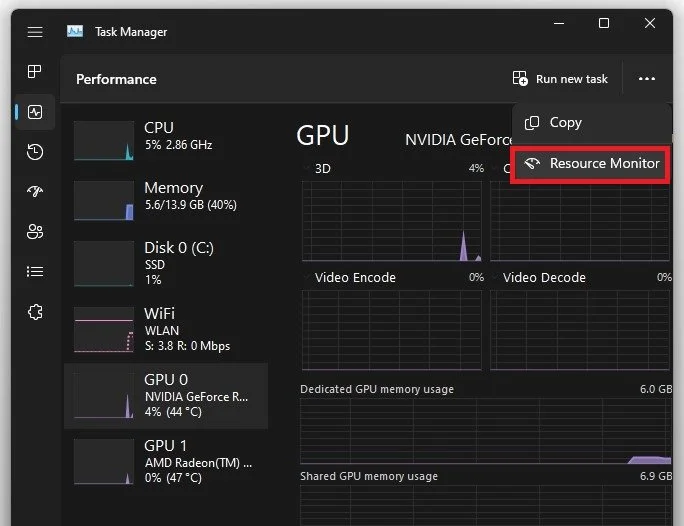Select Disk 0 (C:) entry
The width and height of the screenshot is (684, 526).
click(x=166, y=263)
